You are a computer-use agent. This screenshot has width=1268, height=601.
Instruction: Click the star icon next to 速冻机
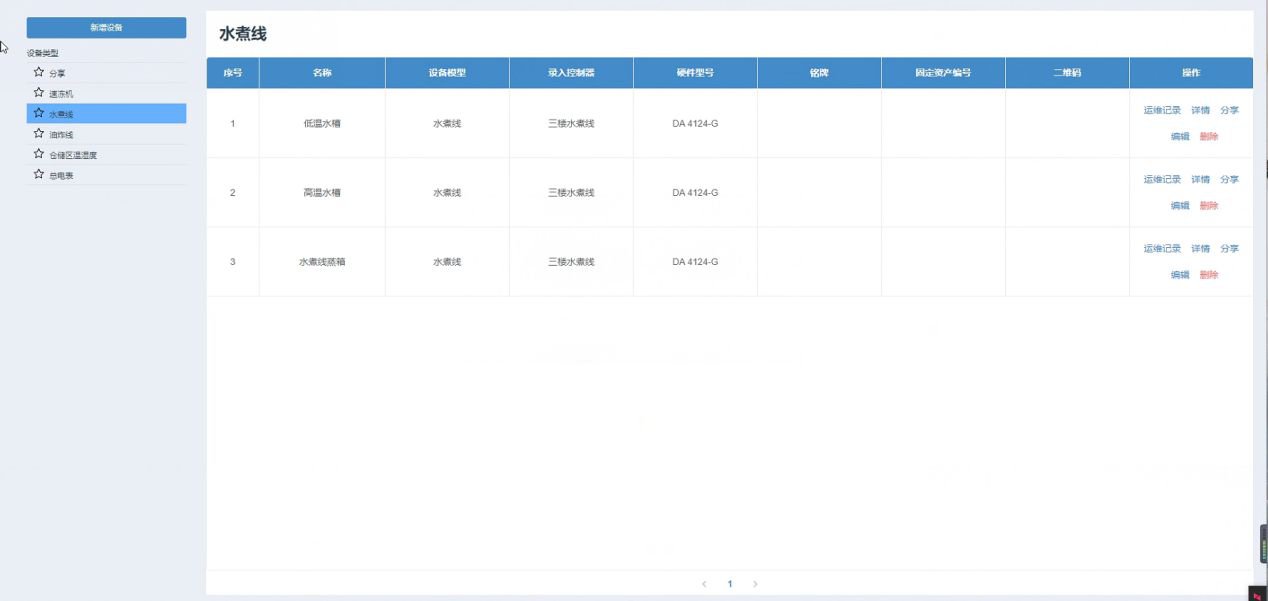[x=39, y=93]
